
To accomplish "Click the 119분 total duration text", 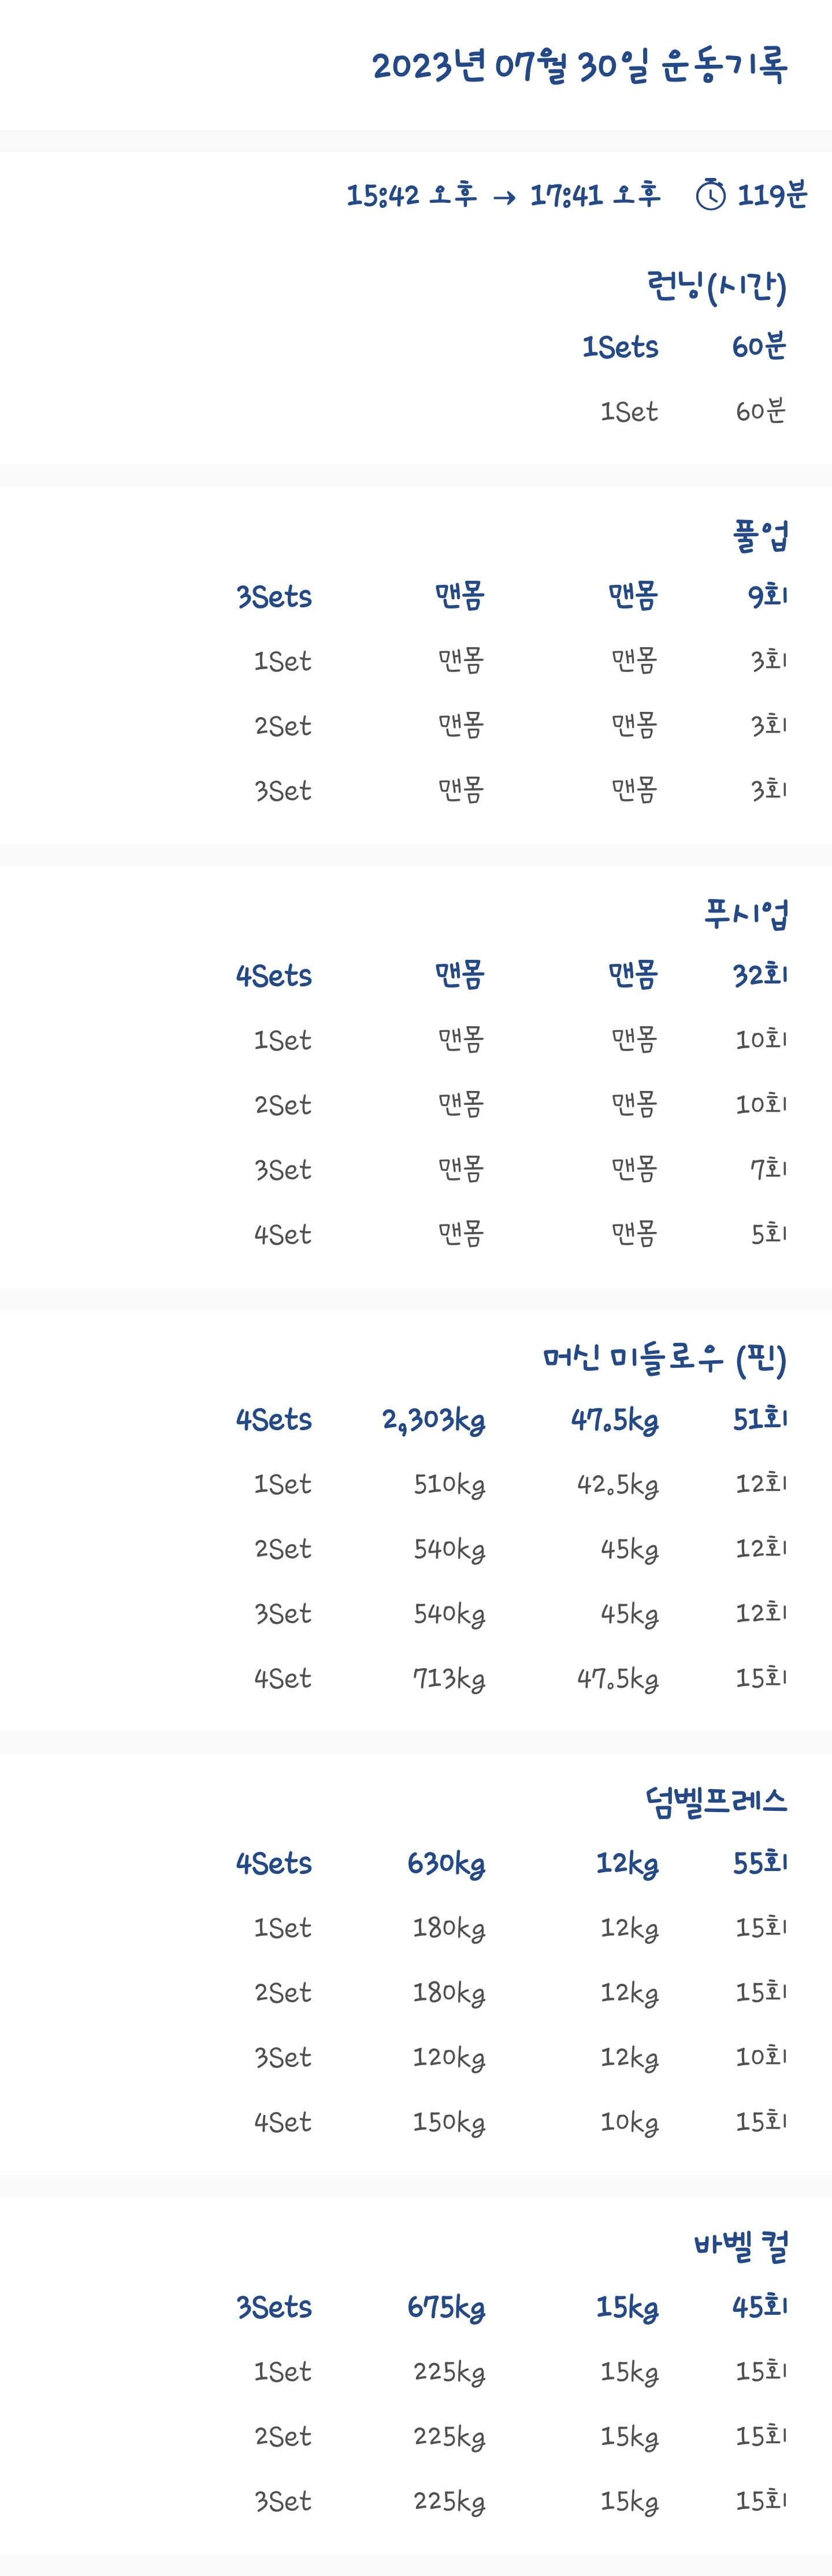I will coord(772,194).
